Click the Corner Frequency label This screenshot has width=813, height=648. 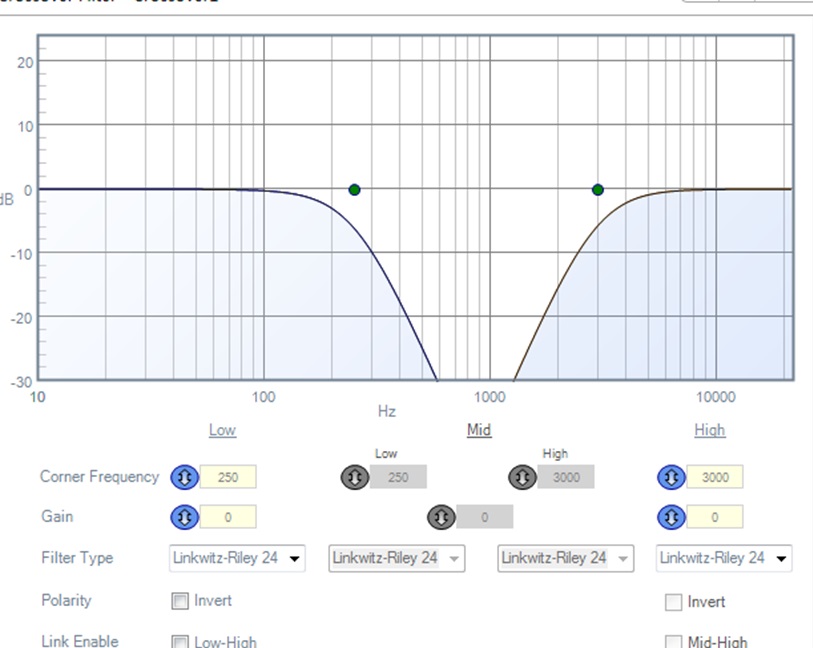tap(100, 476)
